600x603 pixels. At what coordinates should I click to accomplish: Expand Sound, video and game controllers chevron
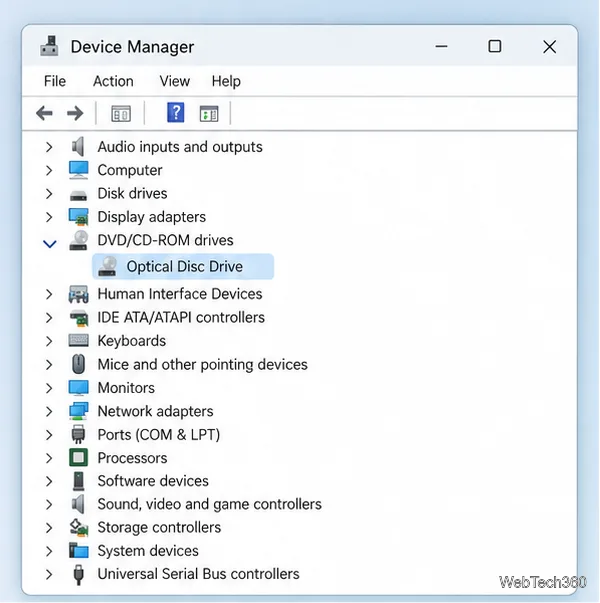tap(49, 504)
